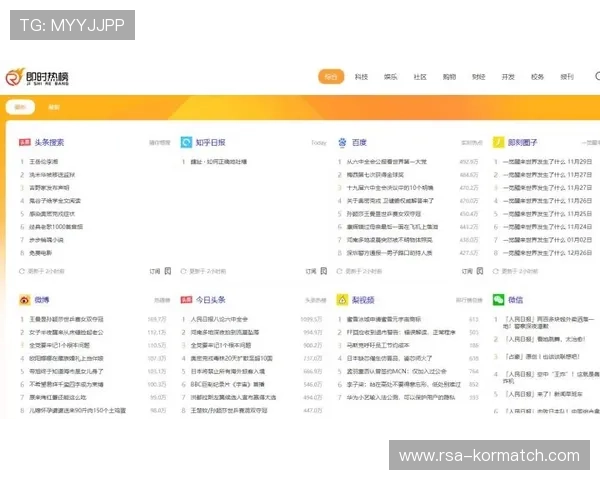Open the 百度 card title link
This screenshot has height=480, width=600.
359,142
